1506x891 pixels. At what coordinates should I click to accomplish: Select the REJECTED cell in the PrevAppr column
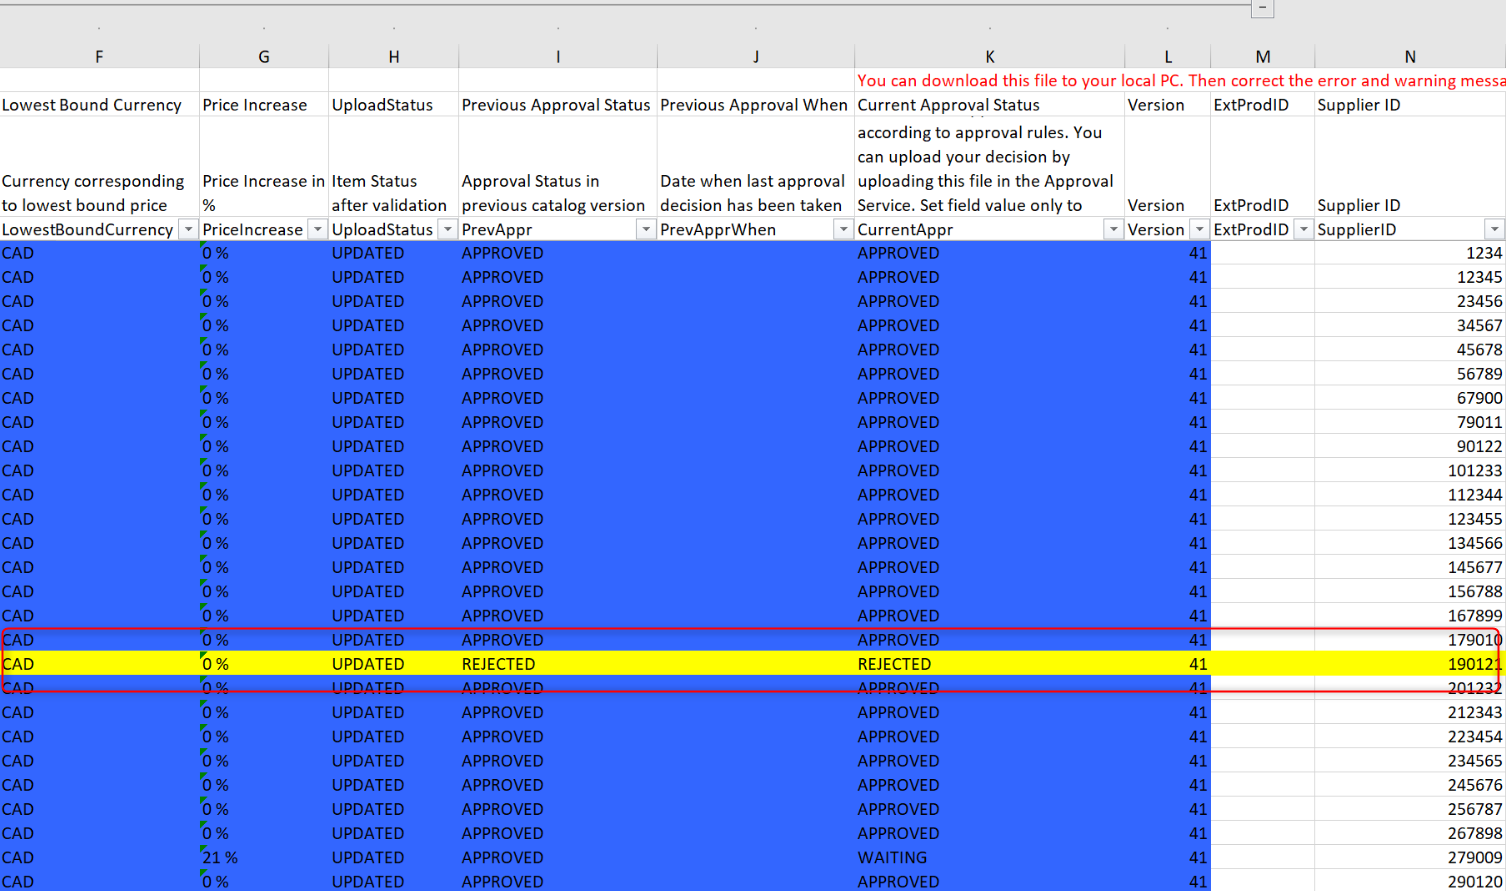click(x=498, y=664)
